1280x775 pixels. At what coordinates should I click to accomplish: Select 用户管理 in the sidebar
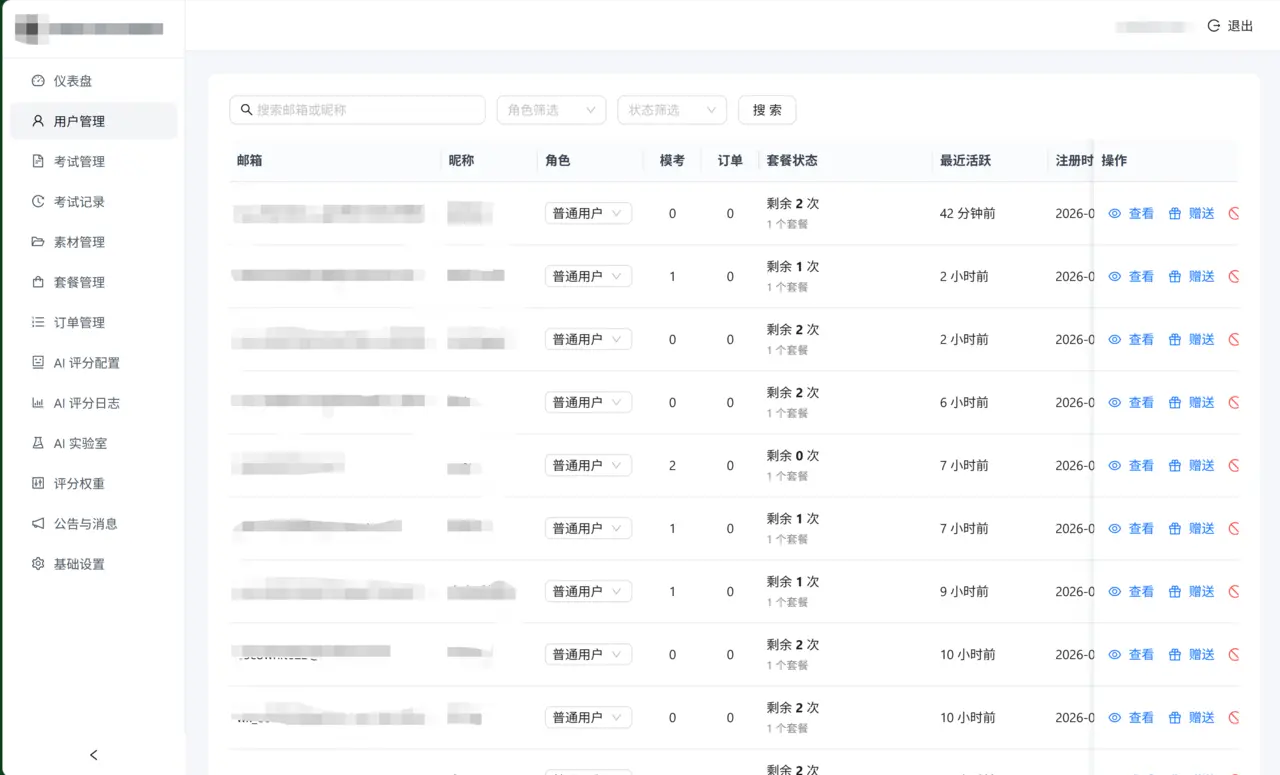click(93, 121)
